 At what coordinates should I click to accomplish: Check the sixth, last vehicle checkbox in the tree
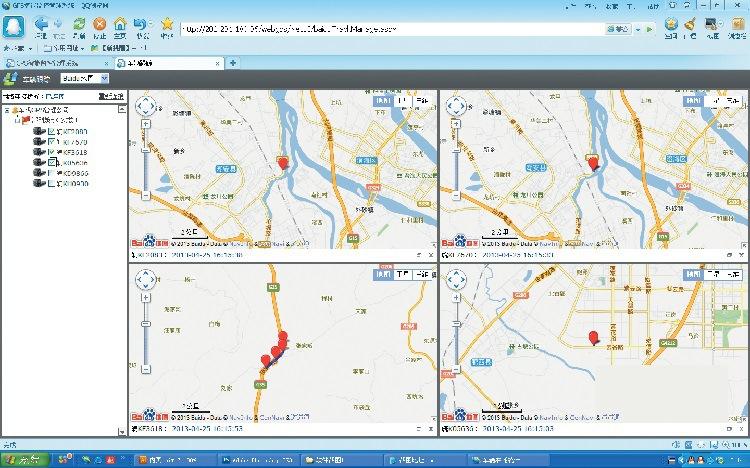52,183
